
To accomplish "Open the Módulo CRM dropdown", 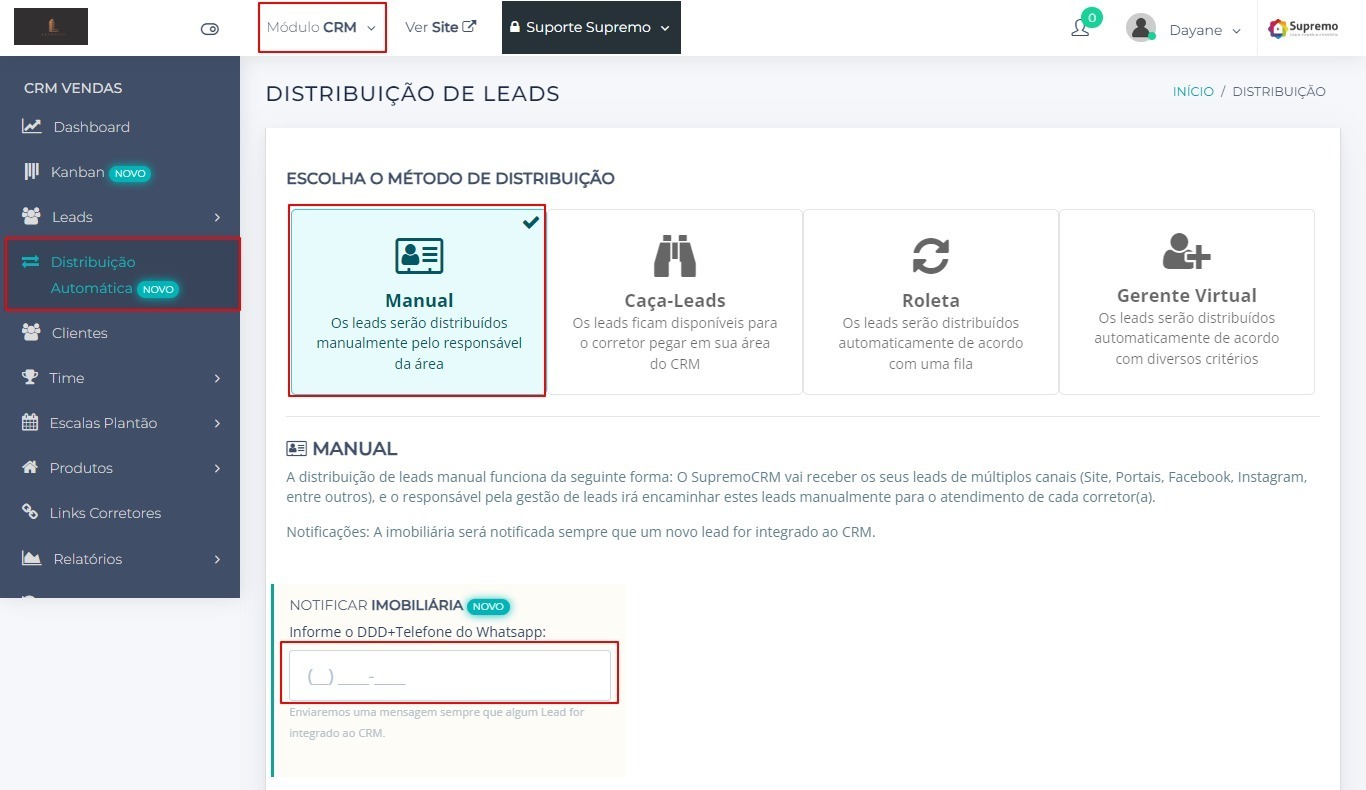I will 321,28.
